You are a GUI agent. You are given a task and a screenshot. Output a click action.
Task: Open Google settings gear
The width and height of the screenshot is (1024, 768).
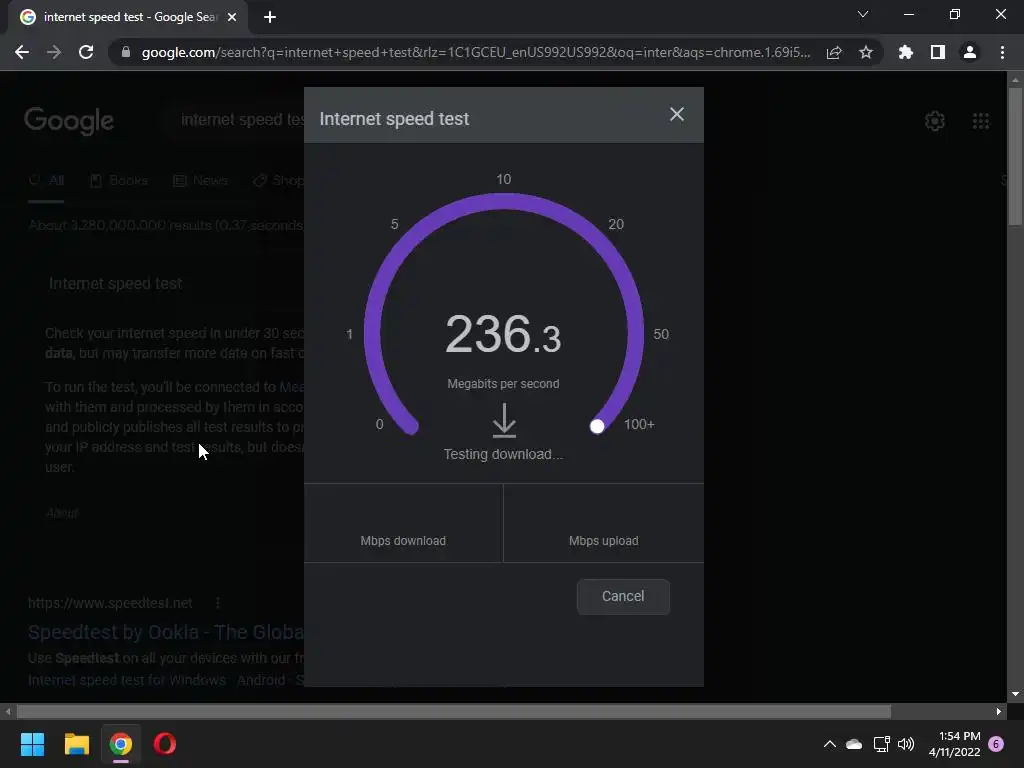pyautogui.click(x=935, y=121)
